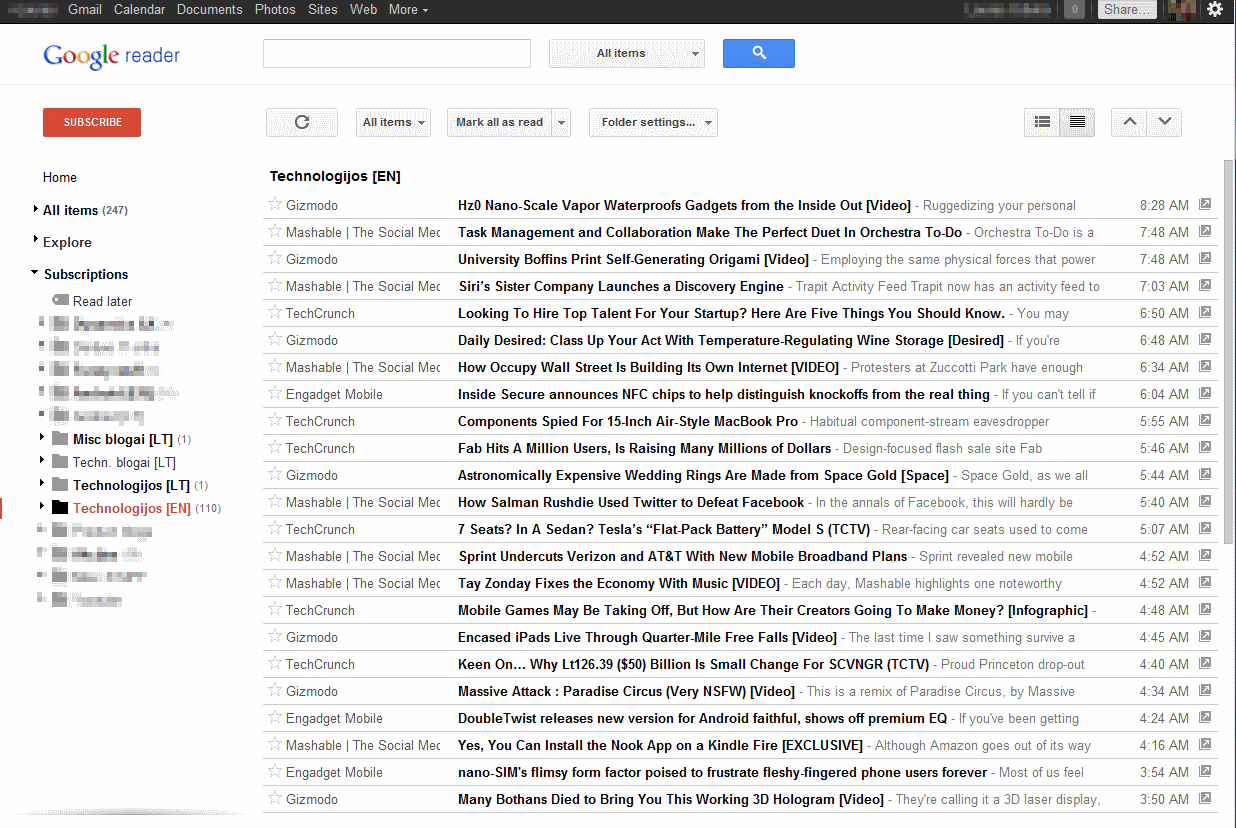Open the More menu in top bar
Image resolution: width=1236 pixels, height=828 pixels.
click(408, 9)
